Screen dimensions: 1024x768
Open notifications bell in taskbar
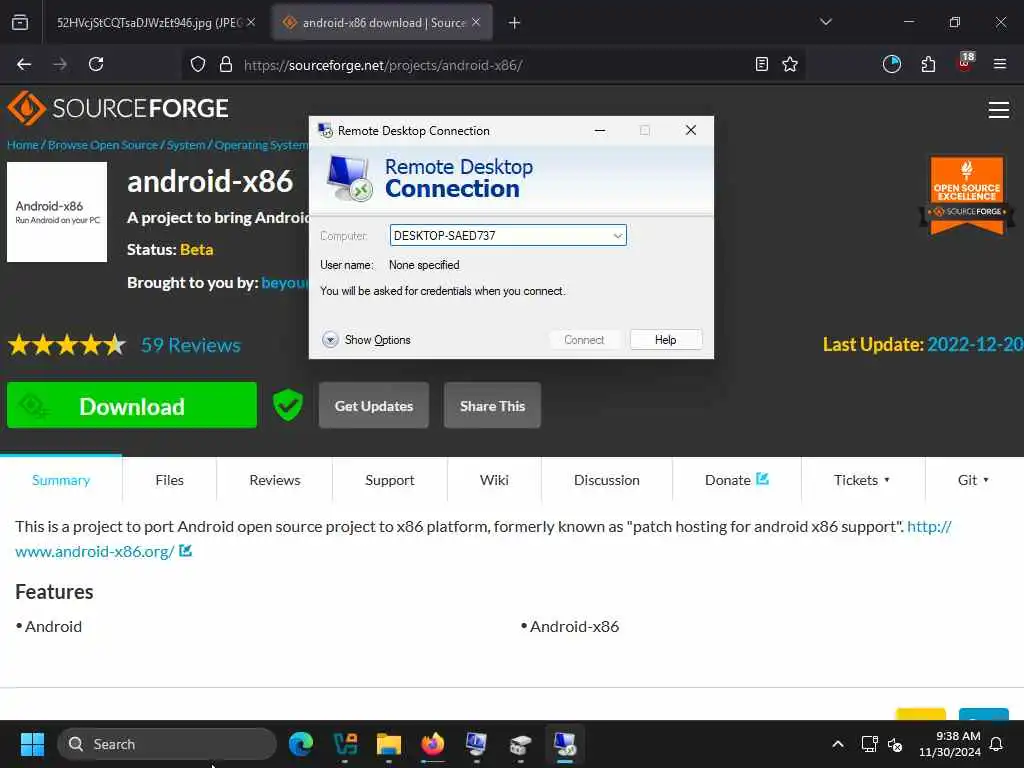997,744
